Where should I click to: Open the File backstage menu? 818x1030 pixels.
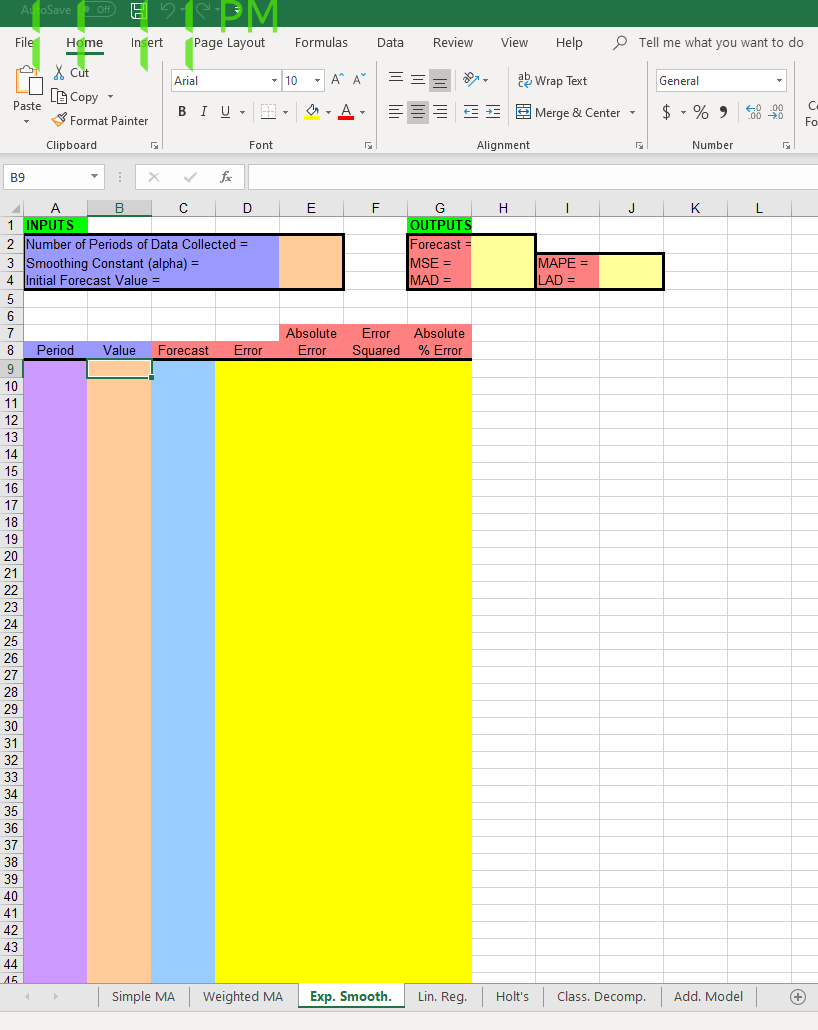24,43
